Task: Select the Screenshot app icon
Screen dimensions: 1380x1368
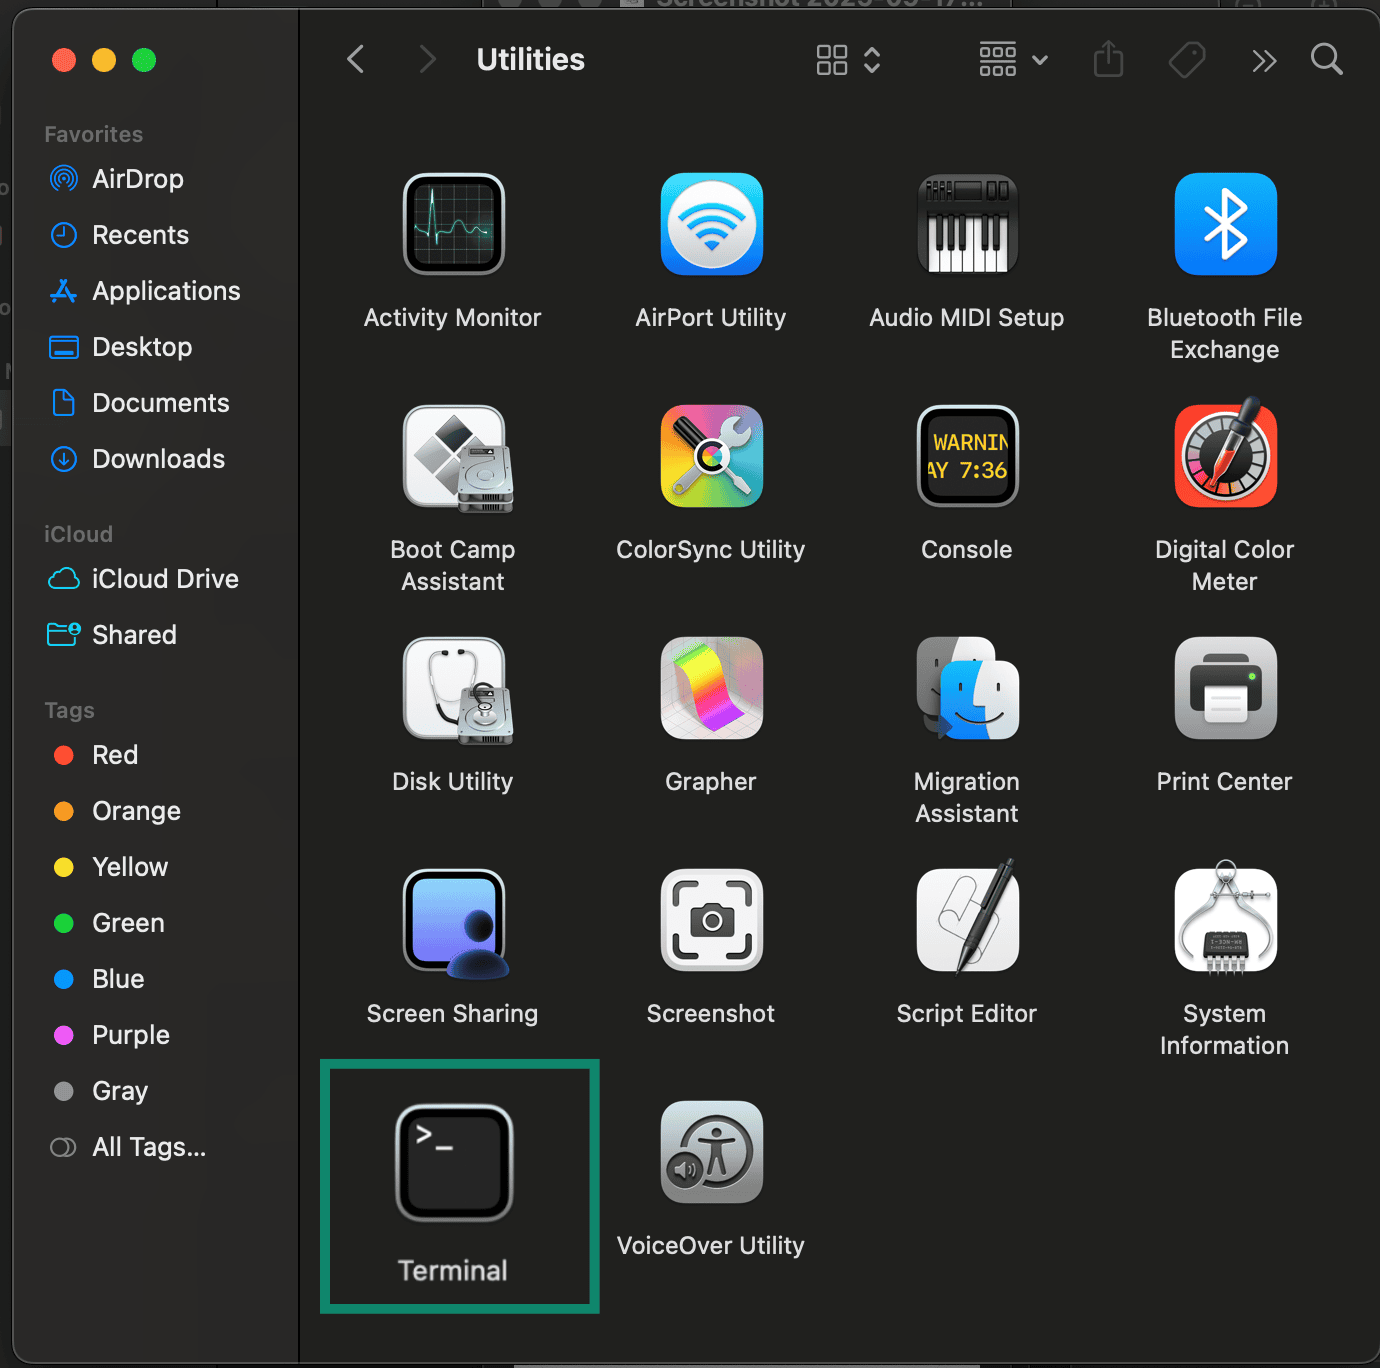Action: 712,920
